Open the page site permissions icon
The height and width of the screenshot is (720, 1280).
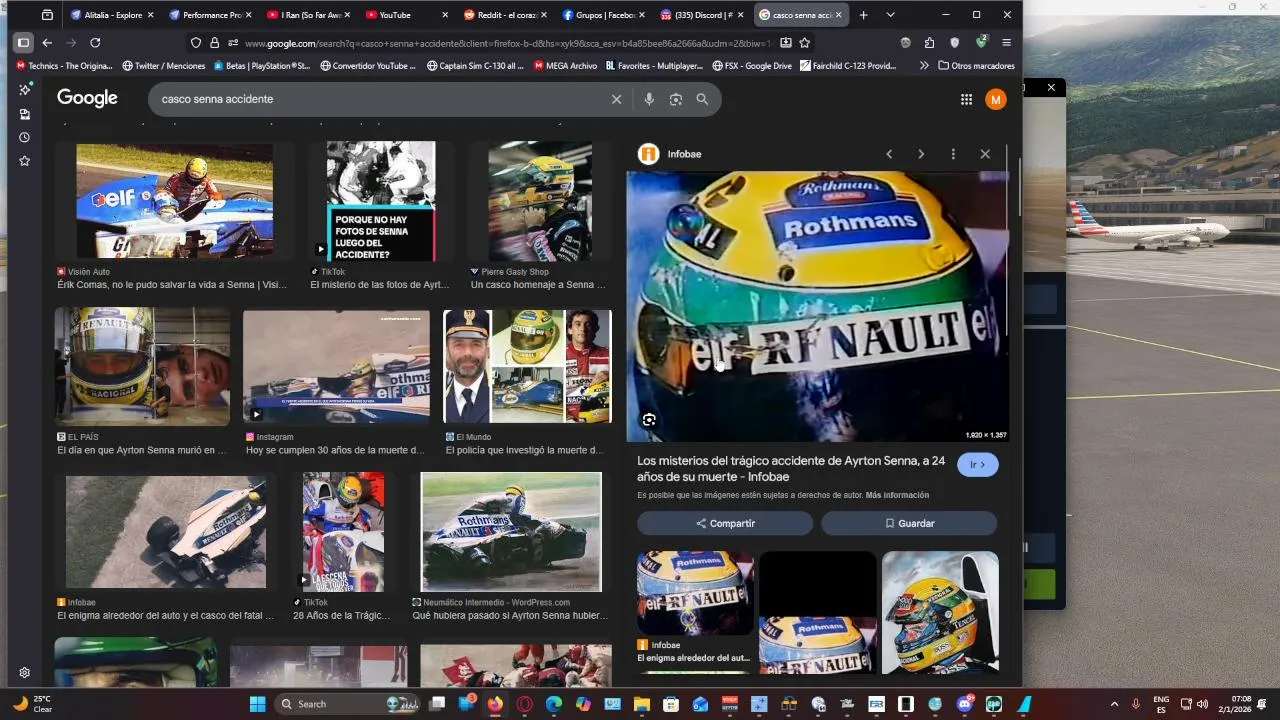(x=232, y=42)
